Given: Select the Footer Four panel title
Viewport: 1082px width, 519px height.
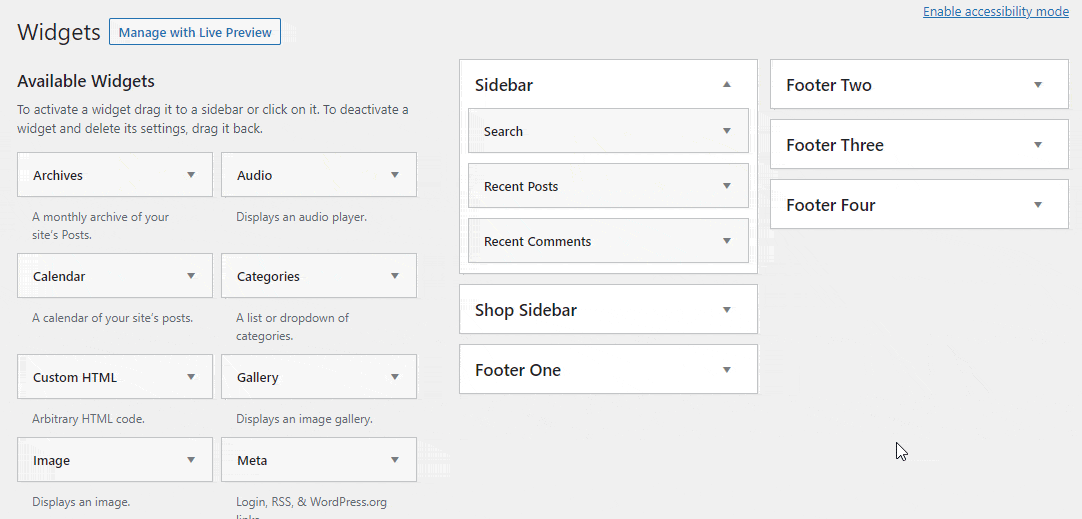Looking at the screenshot, I should 831,205.
